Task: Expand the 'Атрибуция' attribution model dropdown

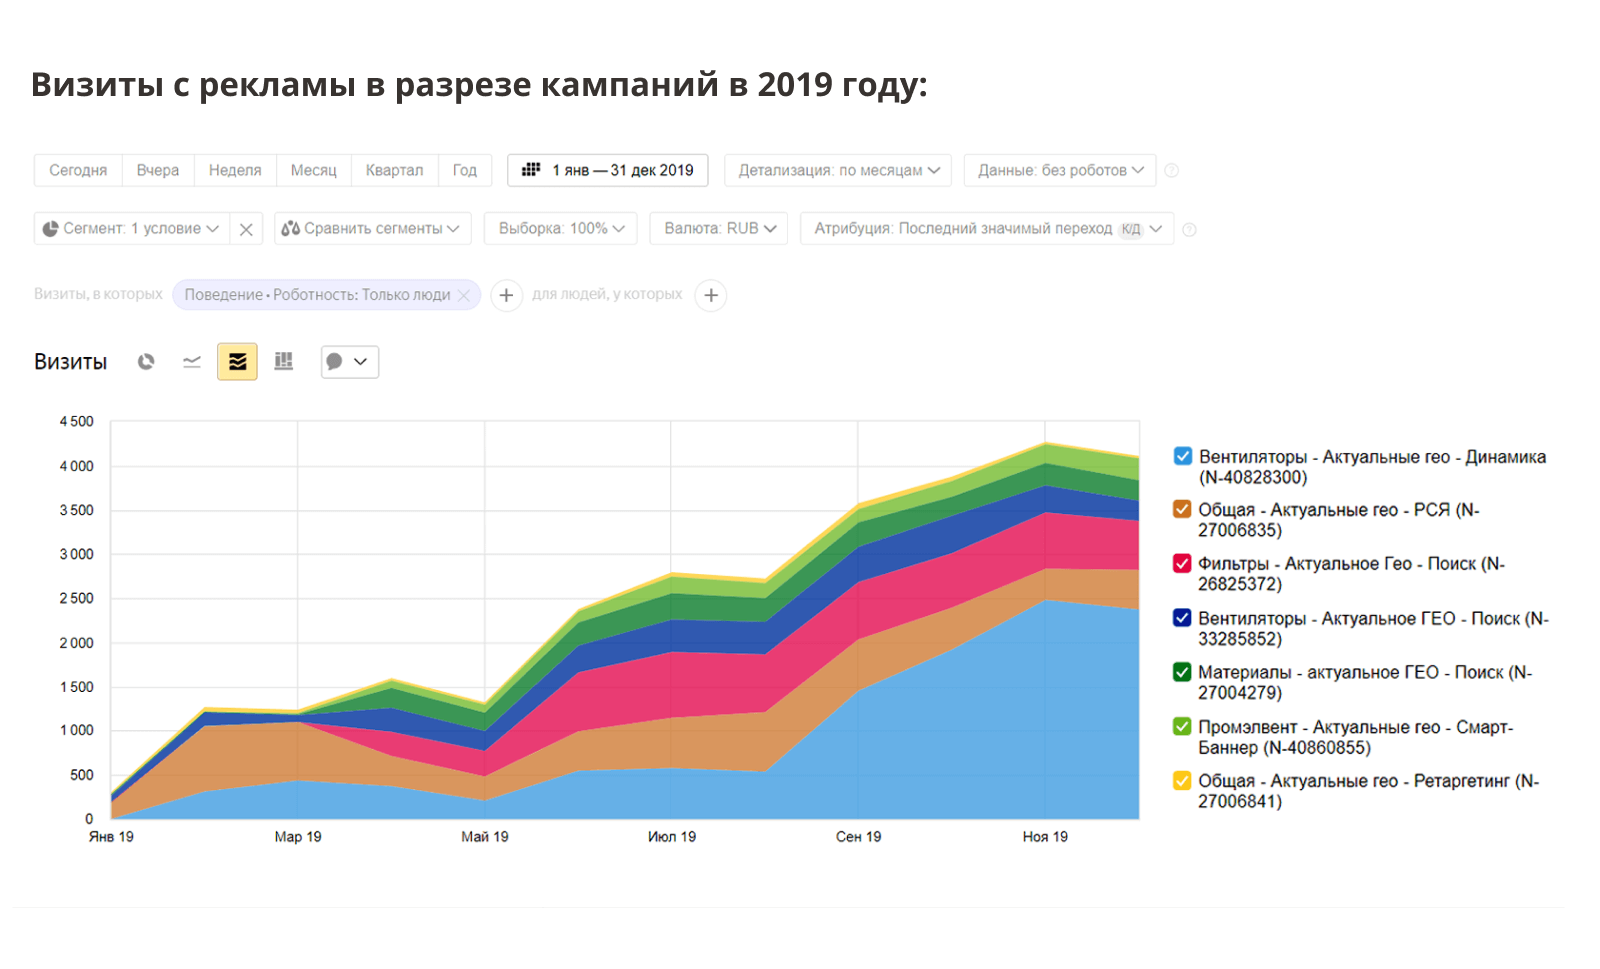Action: click(987, 229)
